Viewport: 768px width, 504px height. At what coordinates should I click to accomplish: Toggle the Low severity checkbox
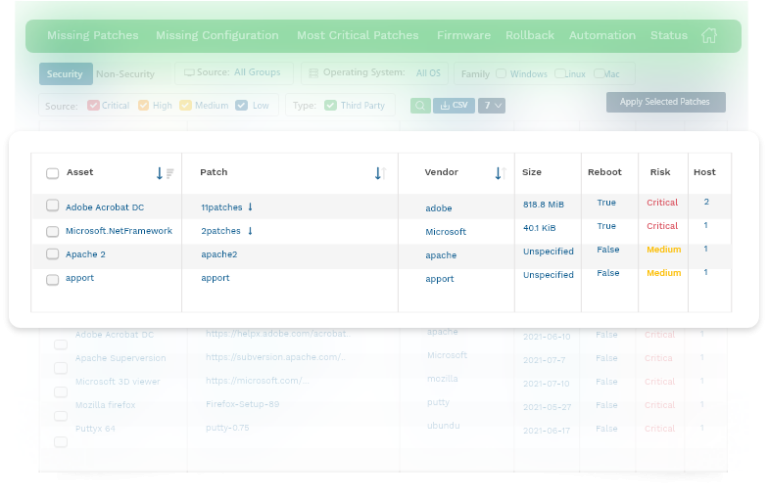click(241, 105)
